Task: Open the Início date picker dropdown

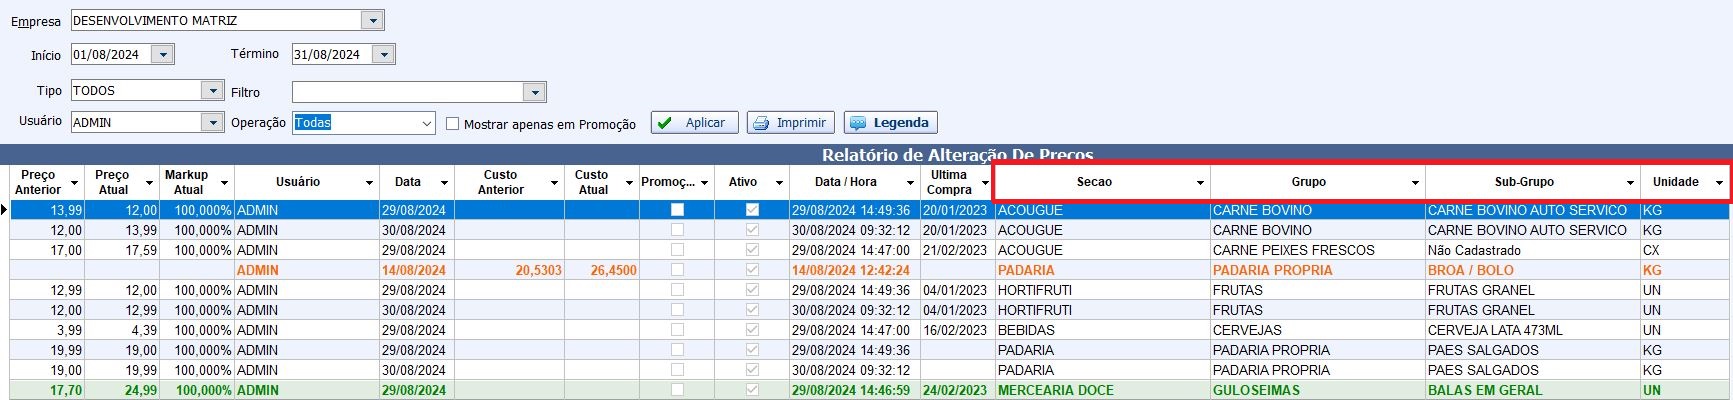Action: tap(163, 55)
